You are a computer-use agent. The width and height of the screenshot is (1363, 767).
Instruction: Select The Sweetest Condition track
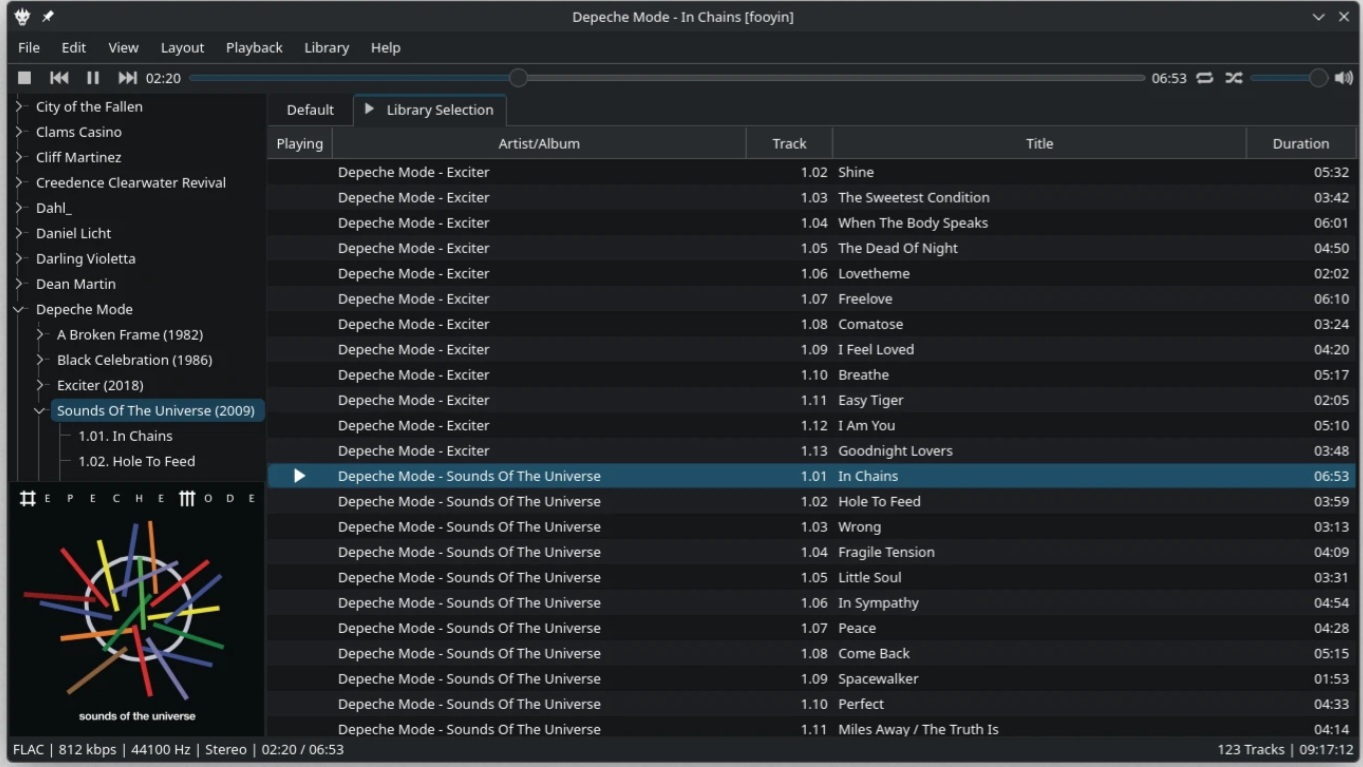(x=811, y=197)
